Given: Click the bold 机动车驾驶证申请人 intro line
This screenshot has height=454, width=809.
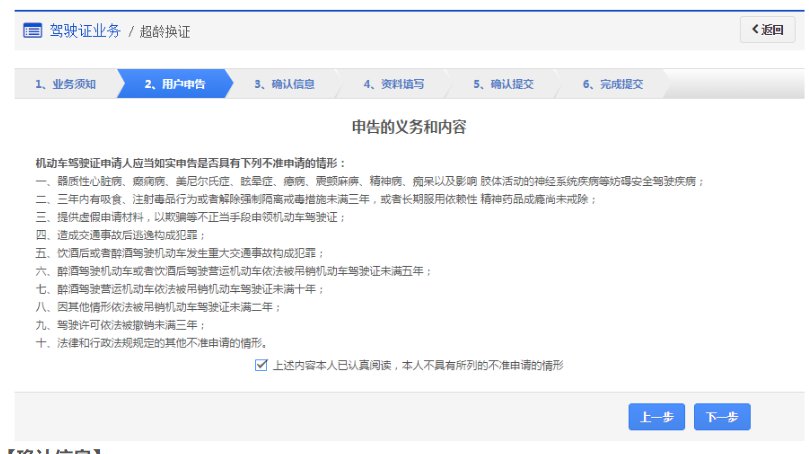Looking at the screenshot, I should pos(190,164).
